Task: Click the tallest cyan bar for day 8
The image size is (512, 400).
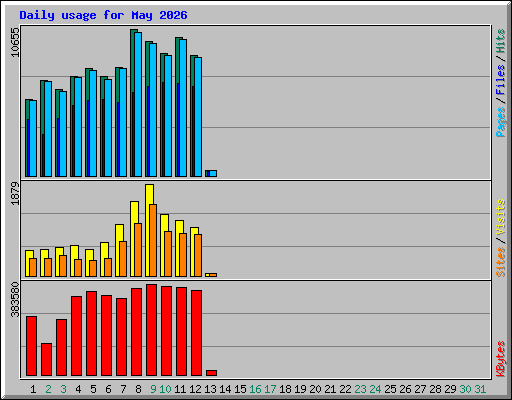Action: 138,104
